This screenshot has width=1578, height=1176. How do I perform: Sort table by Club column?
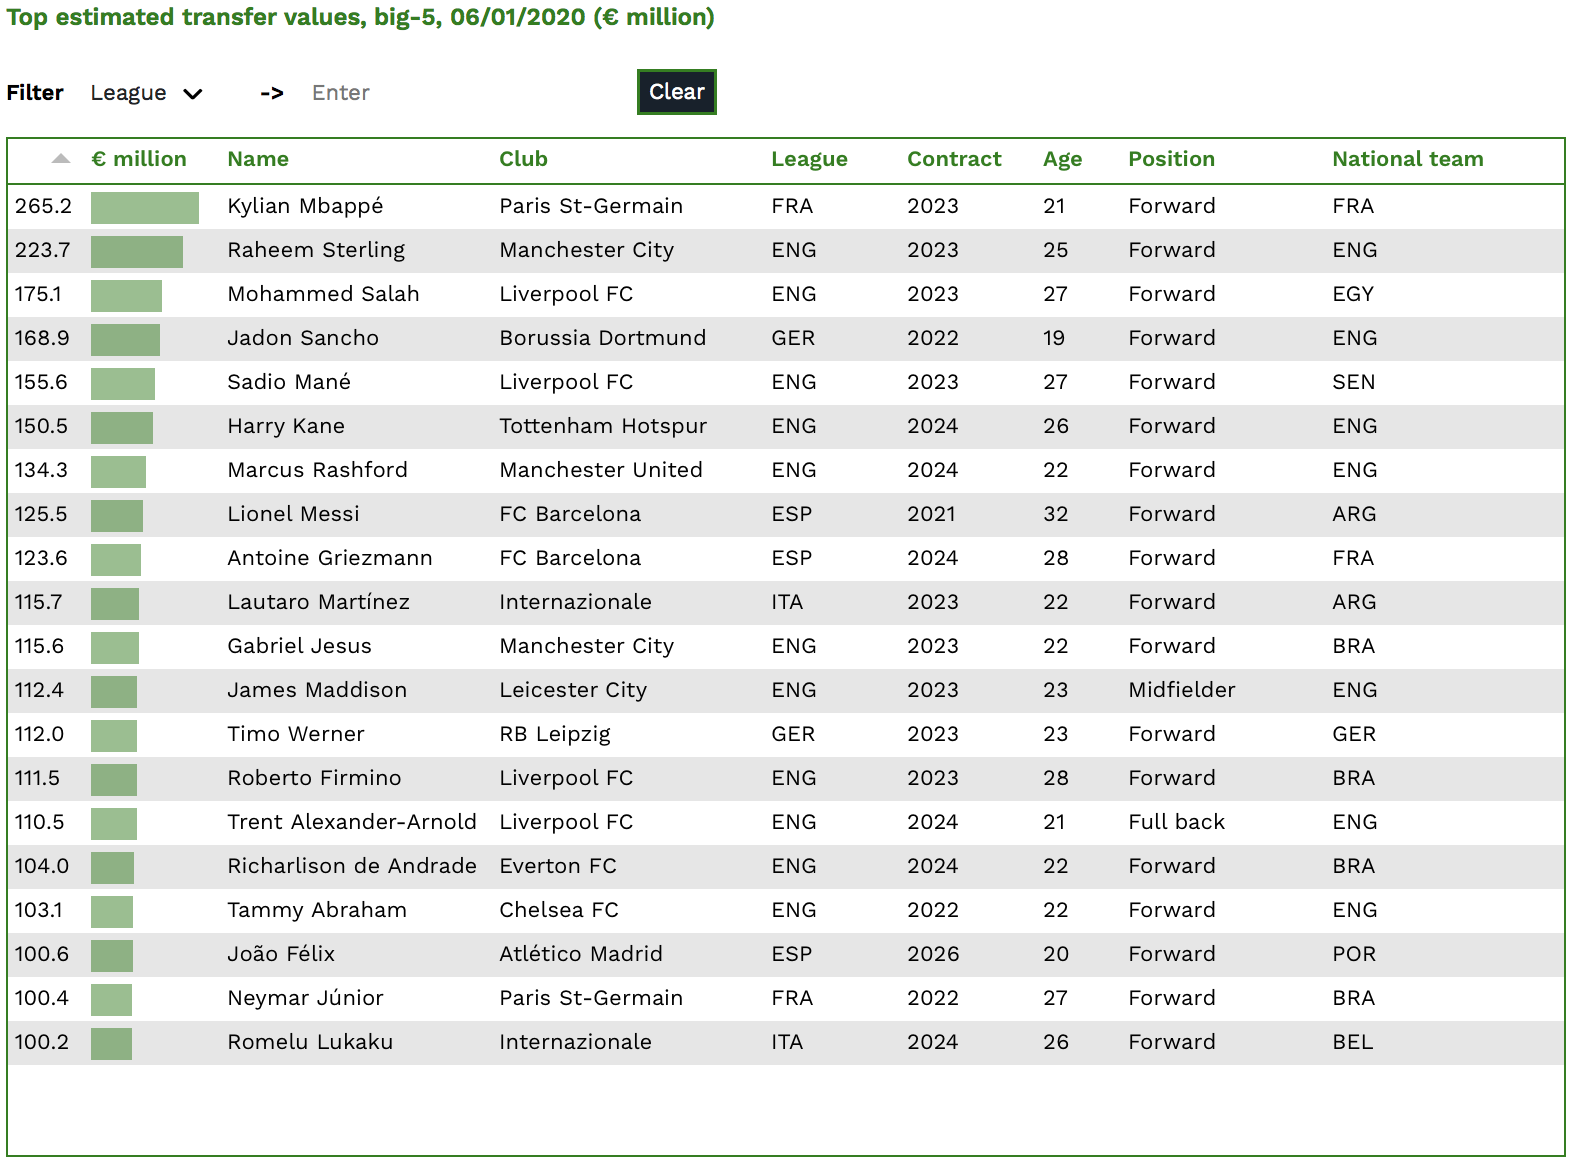(523, 159)
